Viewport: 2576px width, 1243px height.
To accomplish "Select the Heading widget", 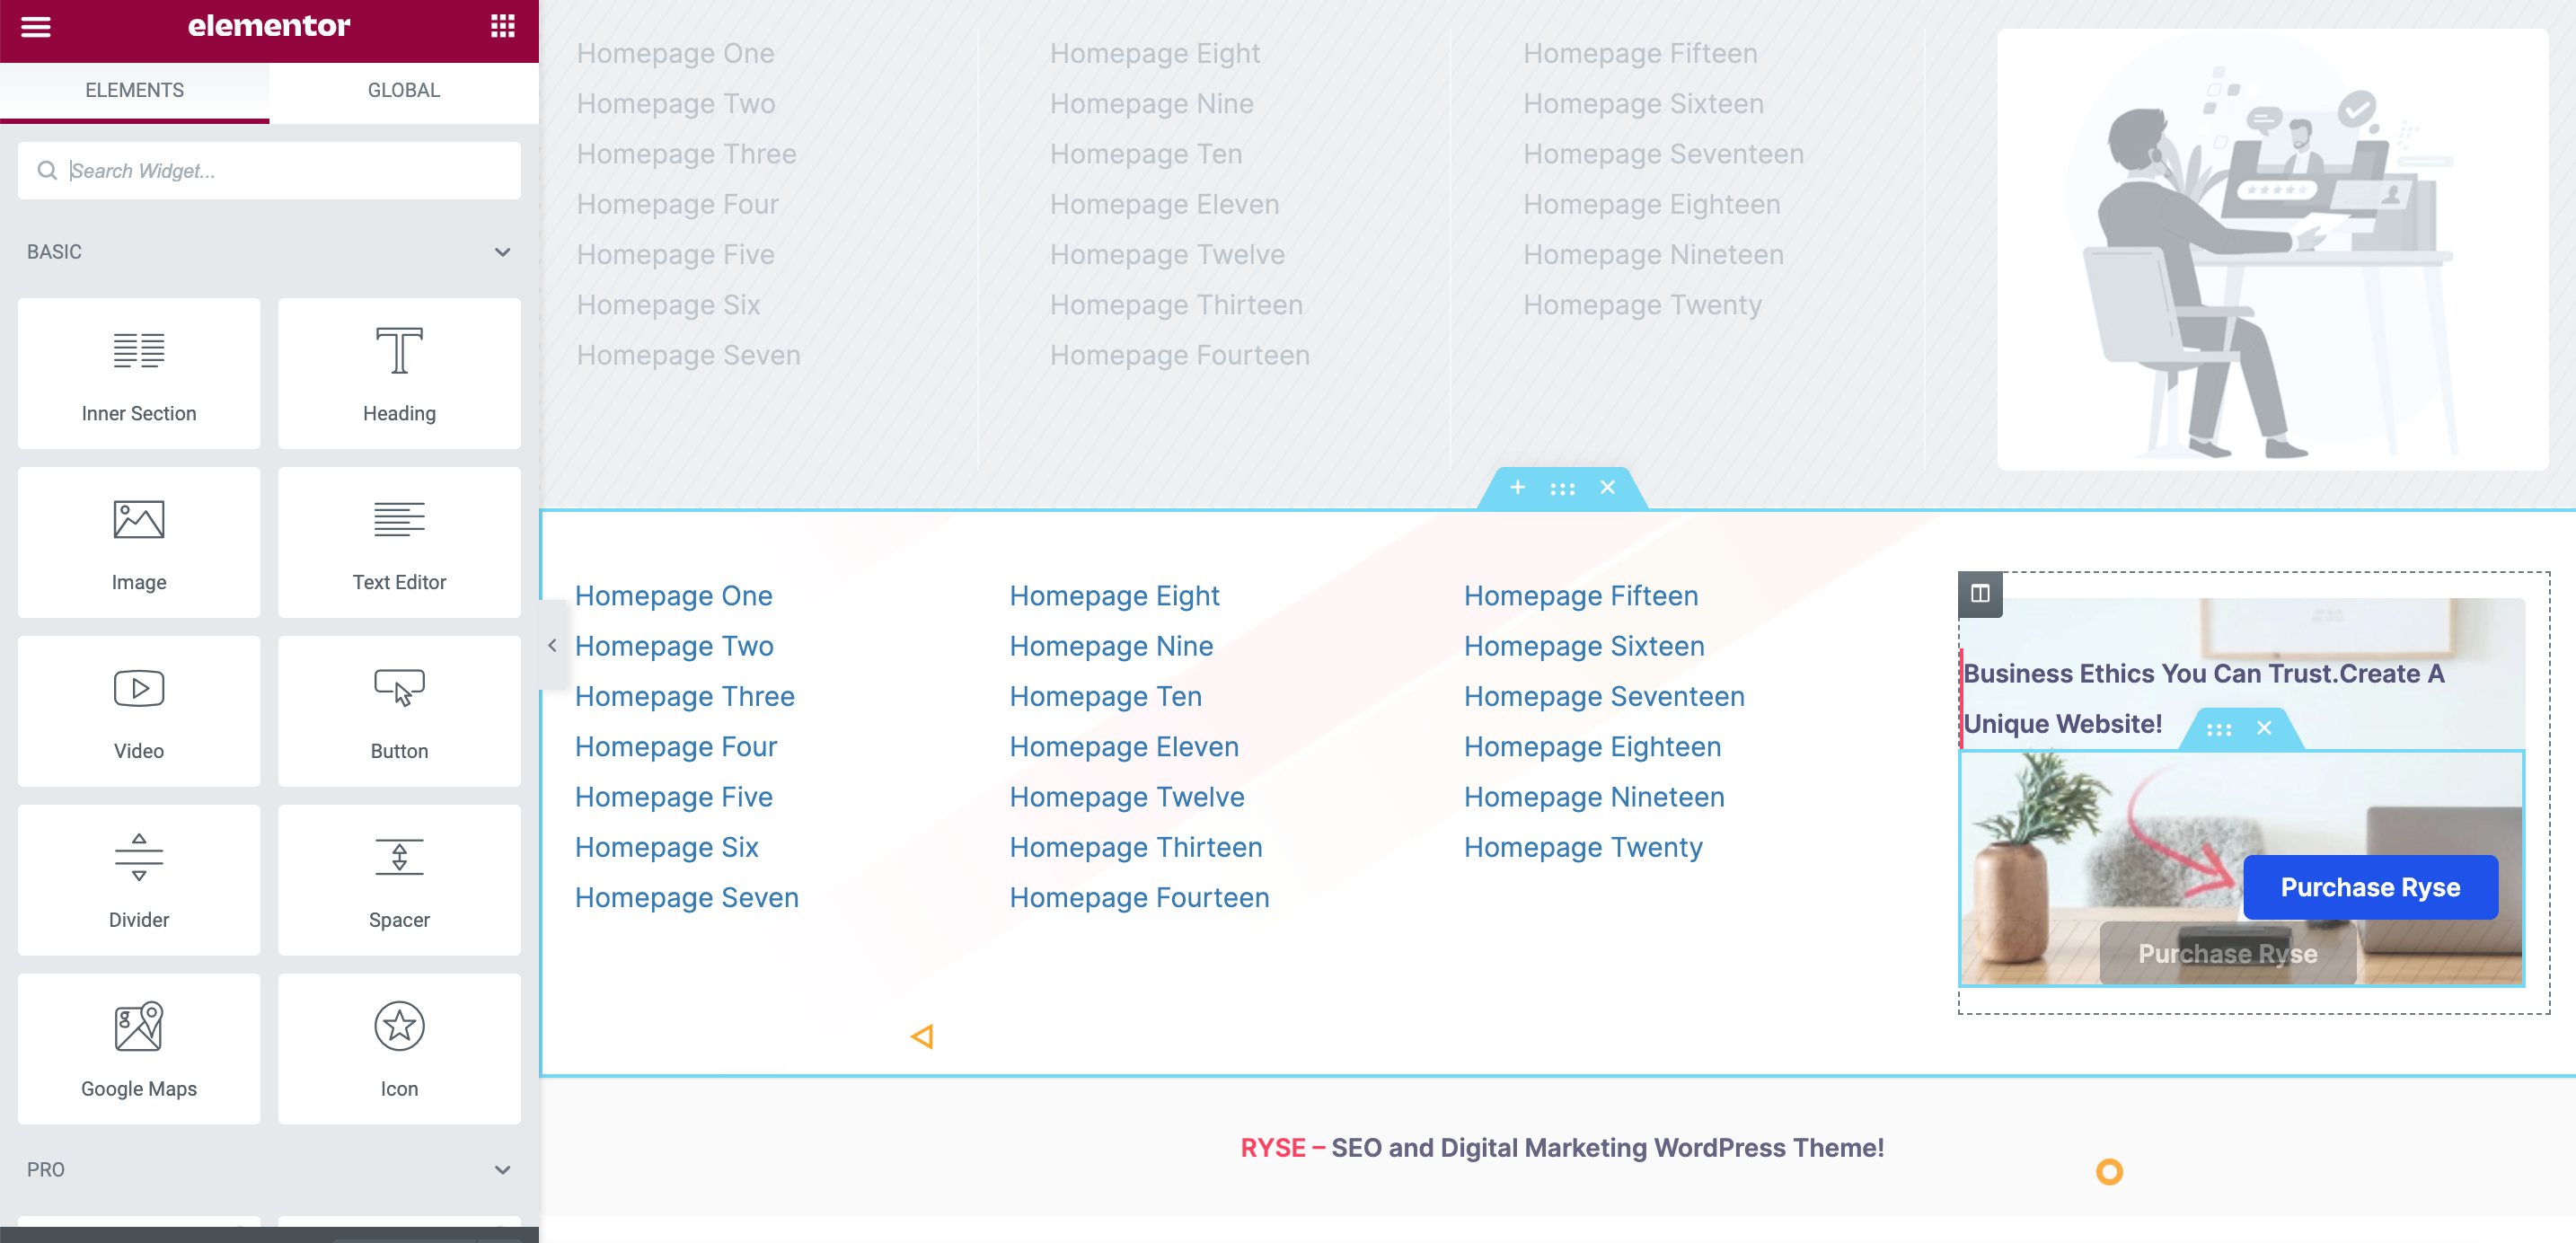I will pos(399,372).
